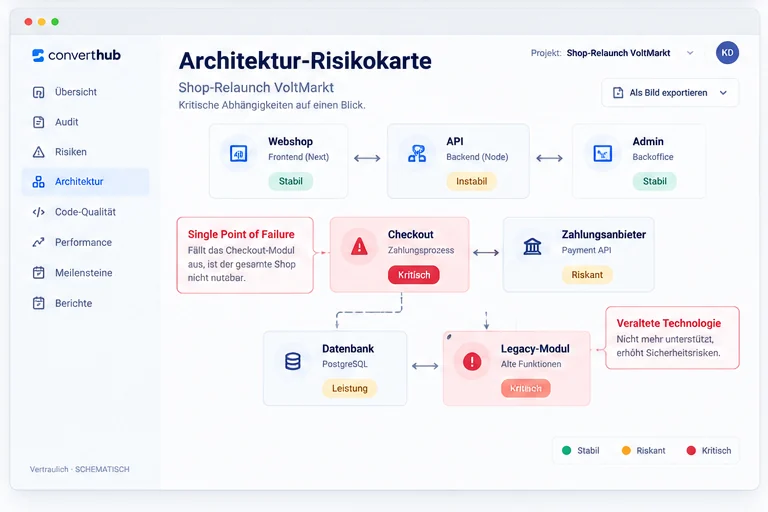Click the orange Riskant legend dot

click(x=626, y=451)
